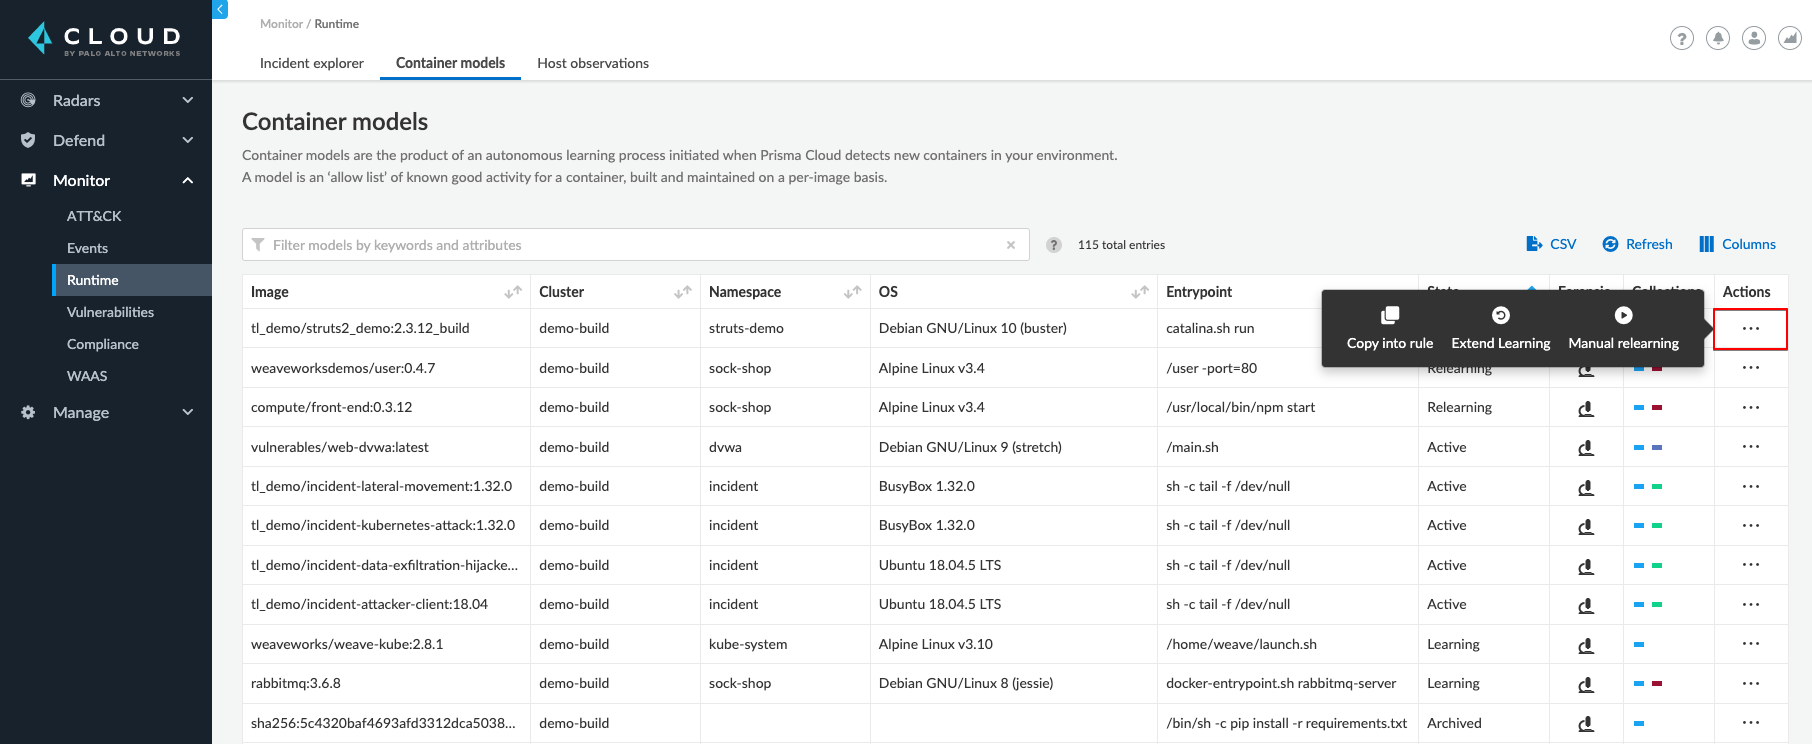Click the vulnerables/web-dvwa:latest image cell
Viewport: 1812px width, 744px height.
tap(386, 447)
